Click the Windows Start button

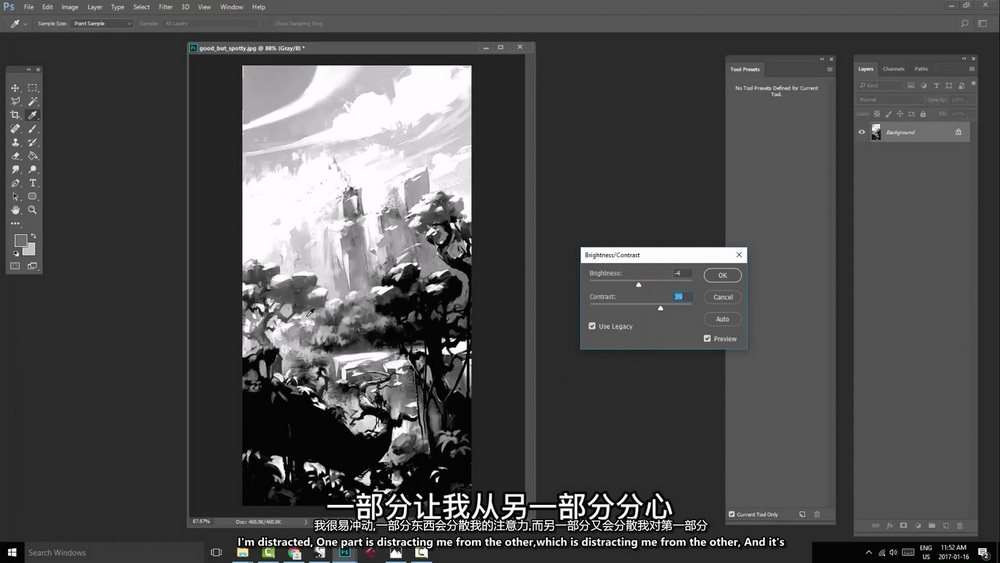11,552
